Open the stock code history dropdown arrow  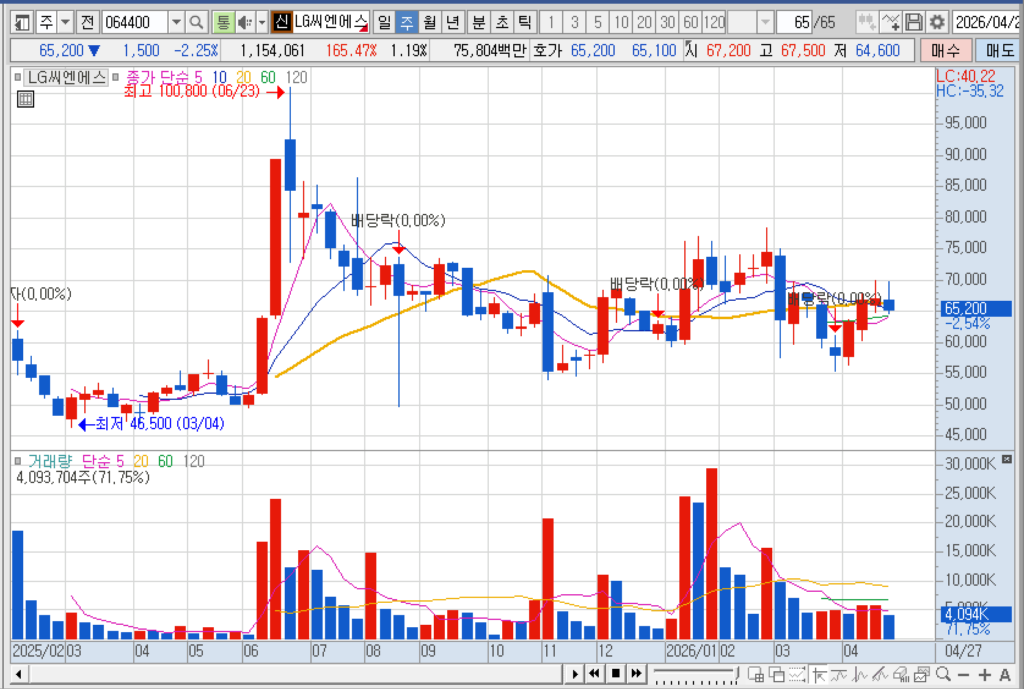176,23
